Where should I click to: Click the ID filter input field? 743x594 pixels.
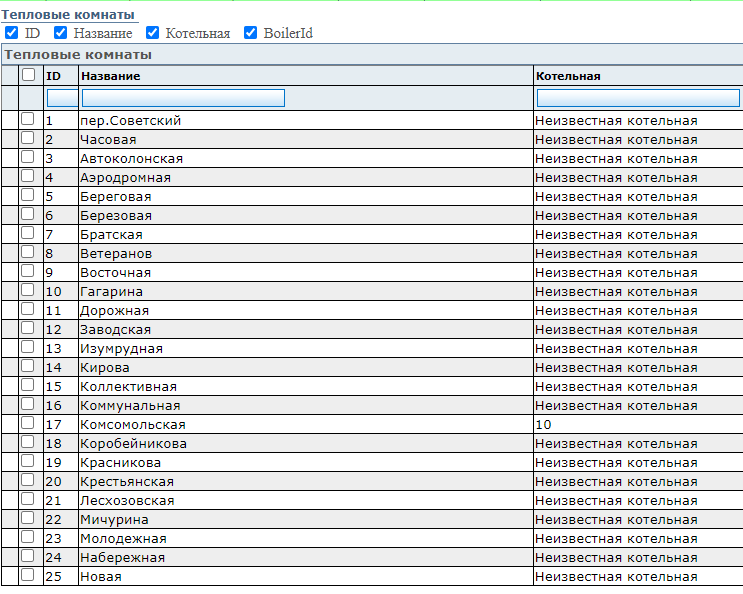[61, 98]
